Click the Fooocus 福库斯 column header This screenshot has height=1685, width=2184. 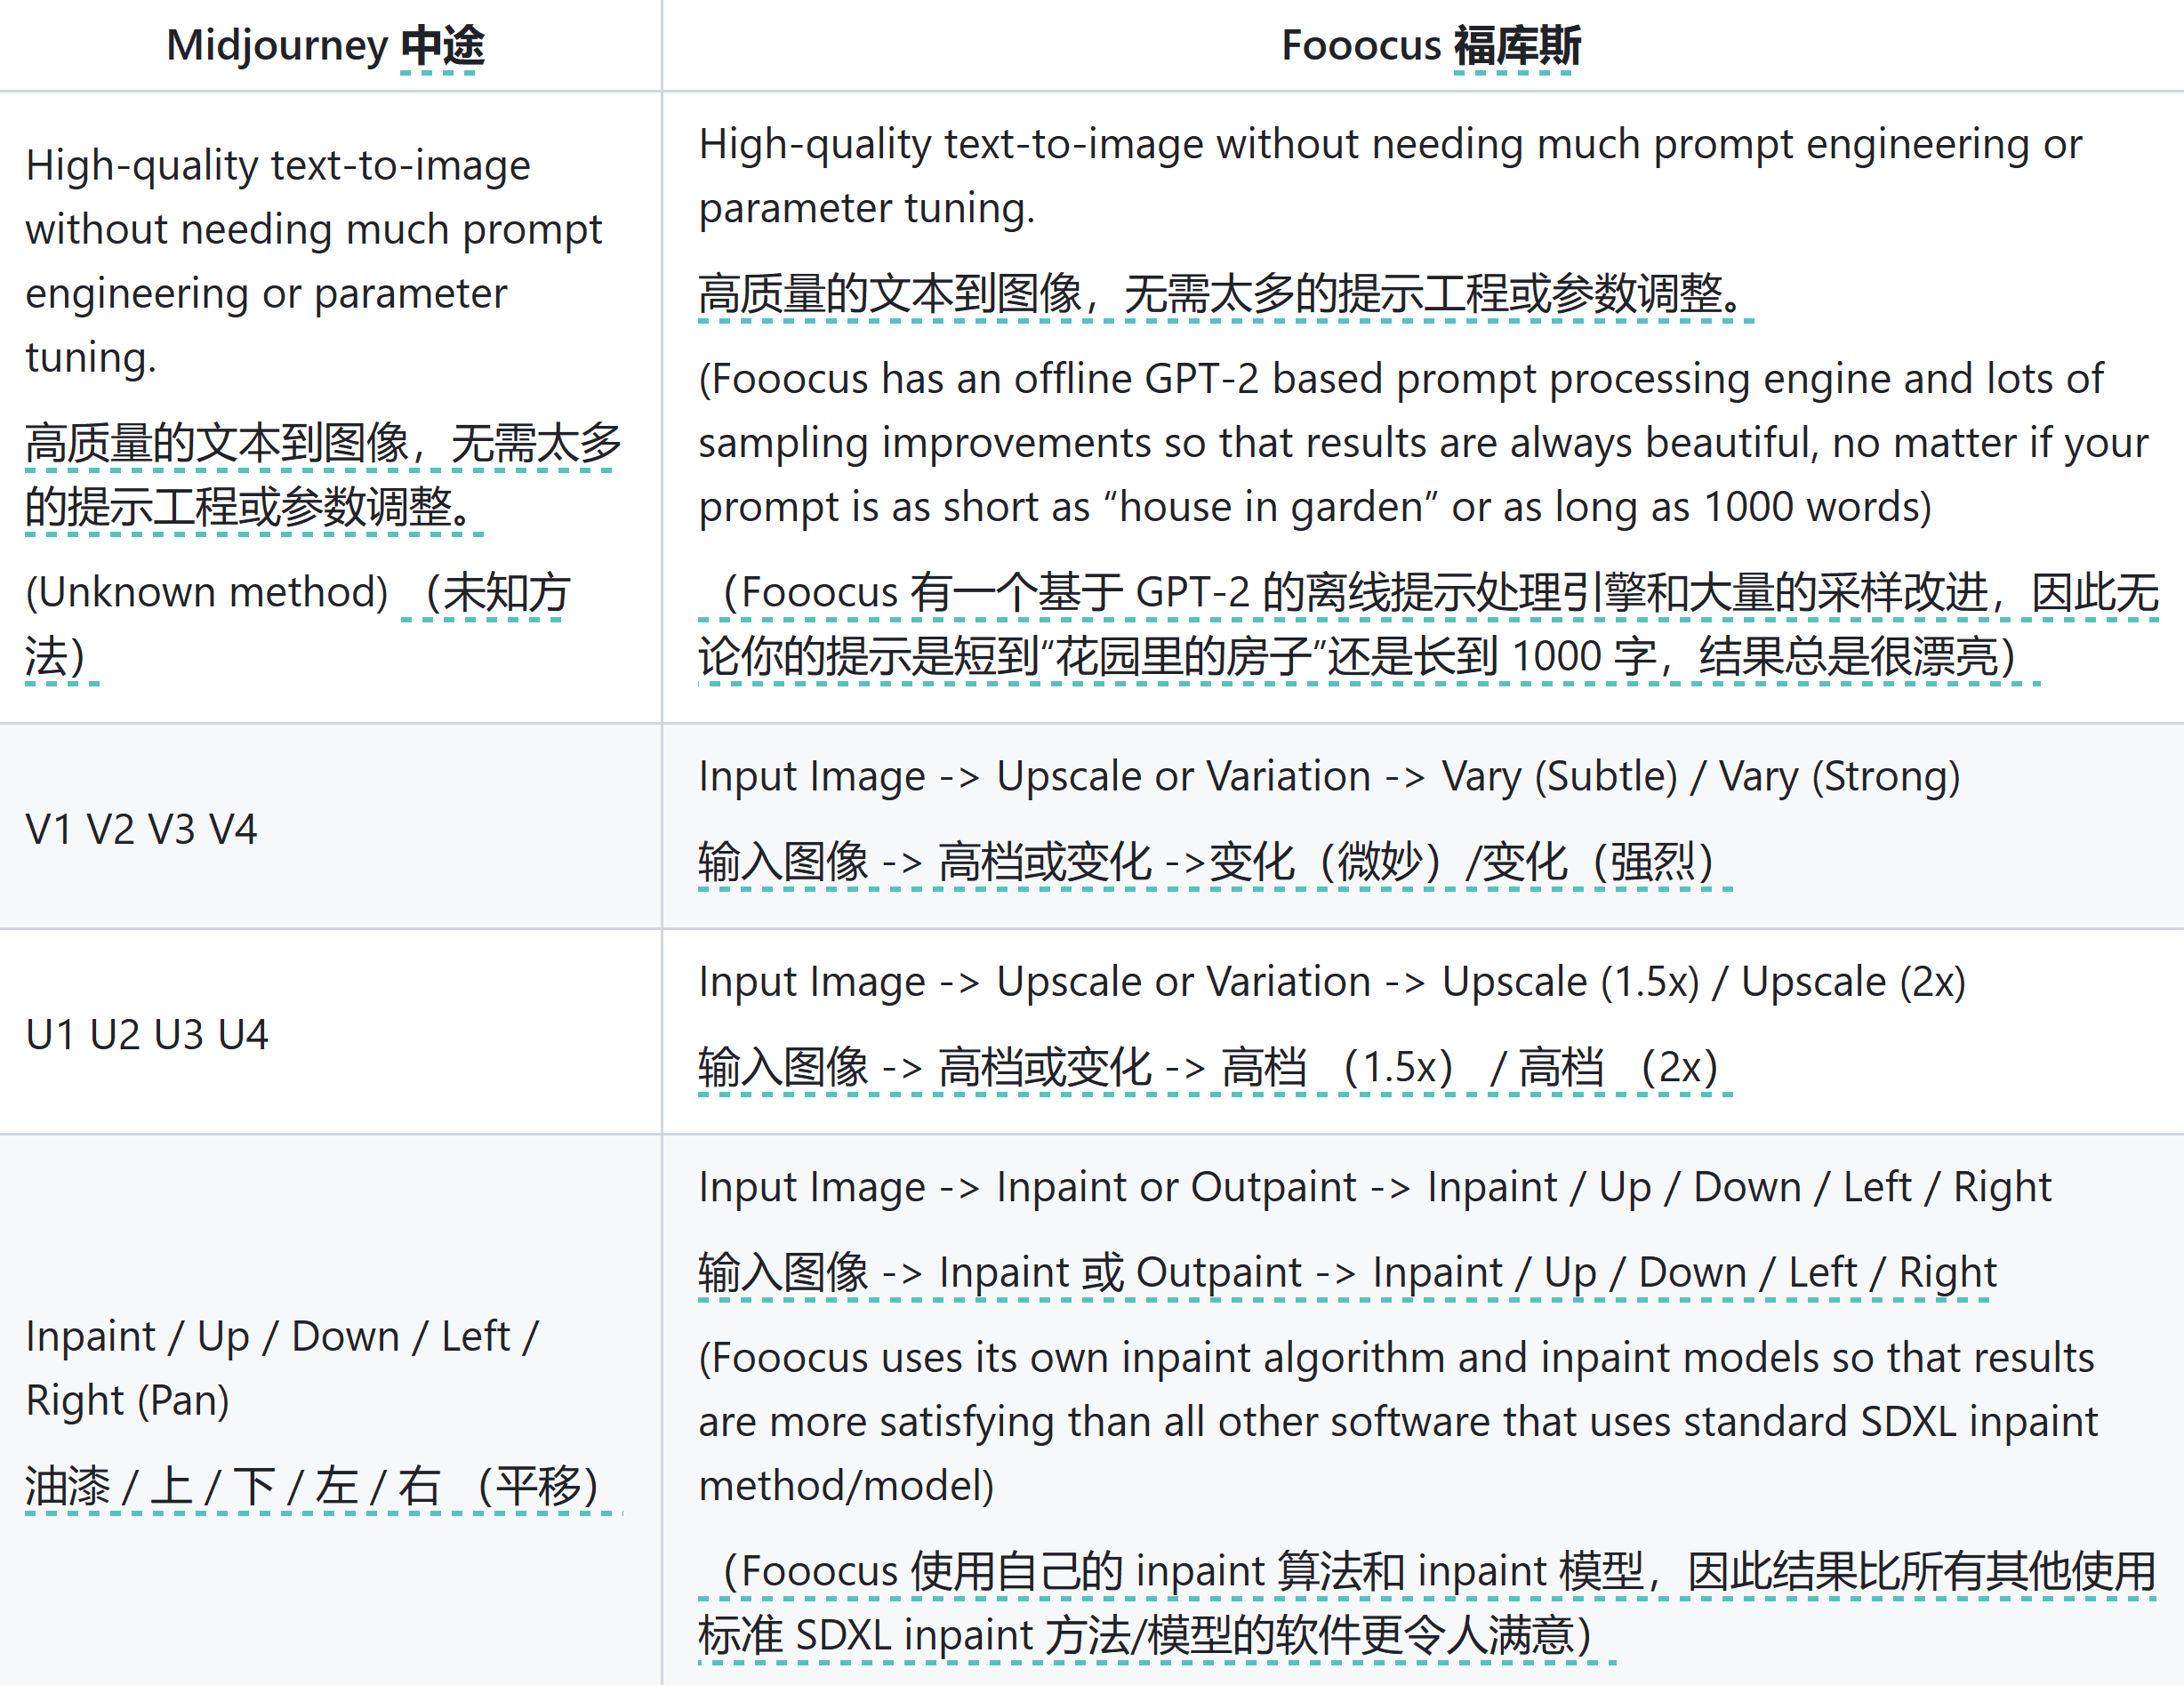[x=1430, y=46]
